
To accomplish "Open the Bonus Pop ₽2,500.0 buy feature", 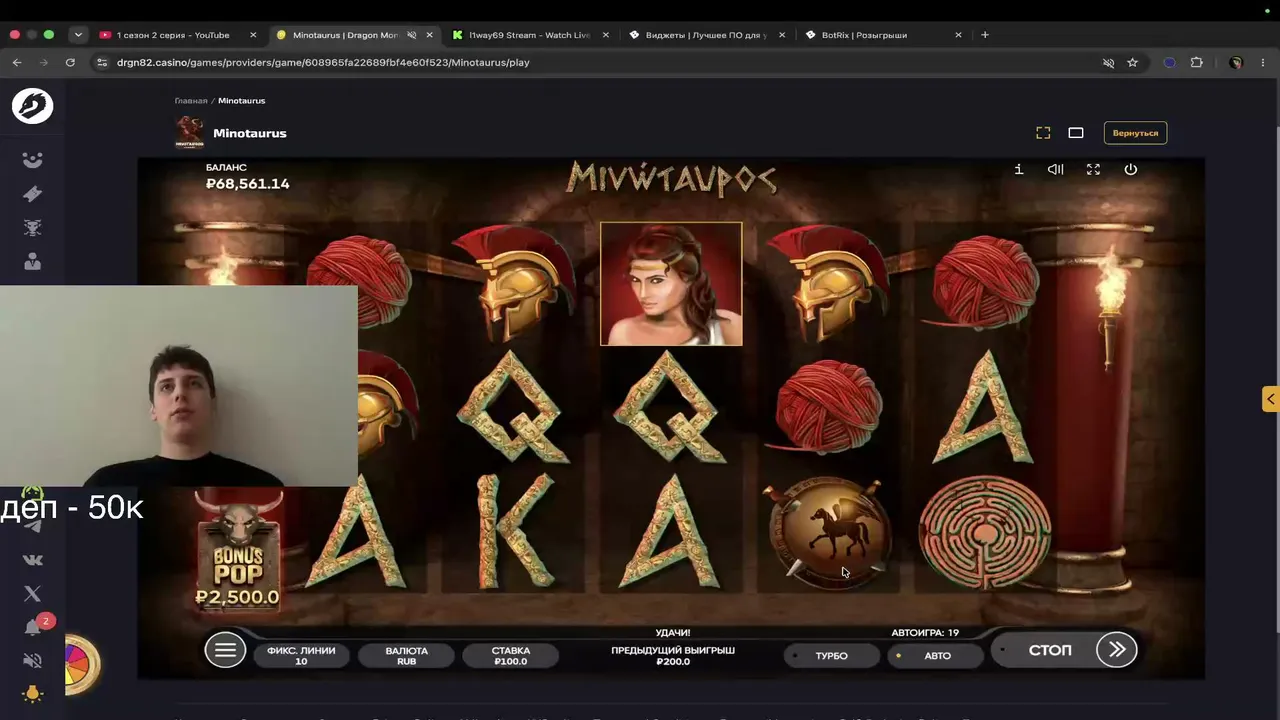I will 238,552.
